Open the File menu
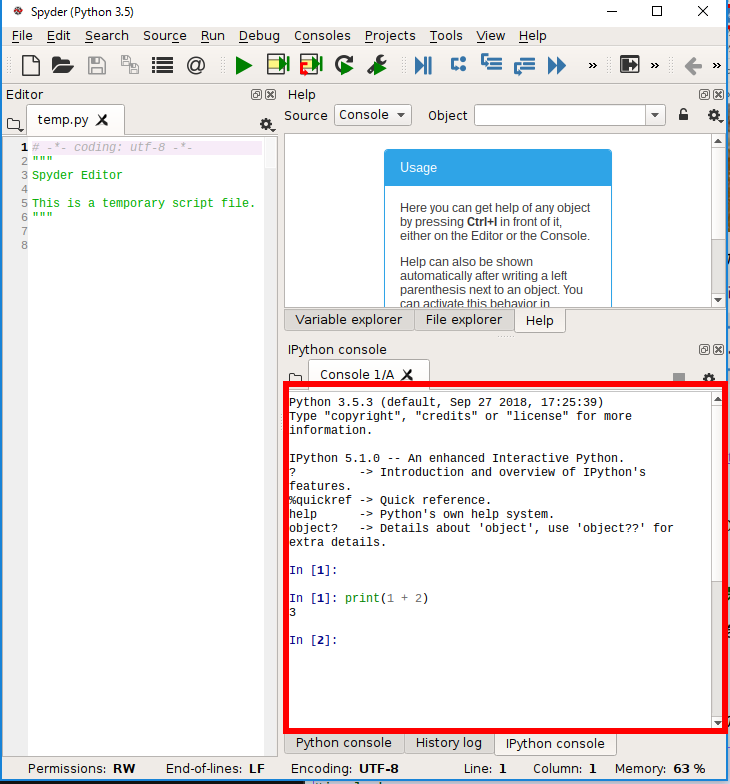 tap(22, 36)
